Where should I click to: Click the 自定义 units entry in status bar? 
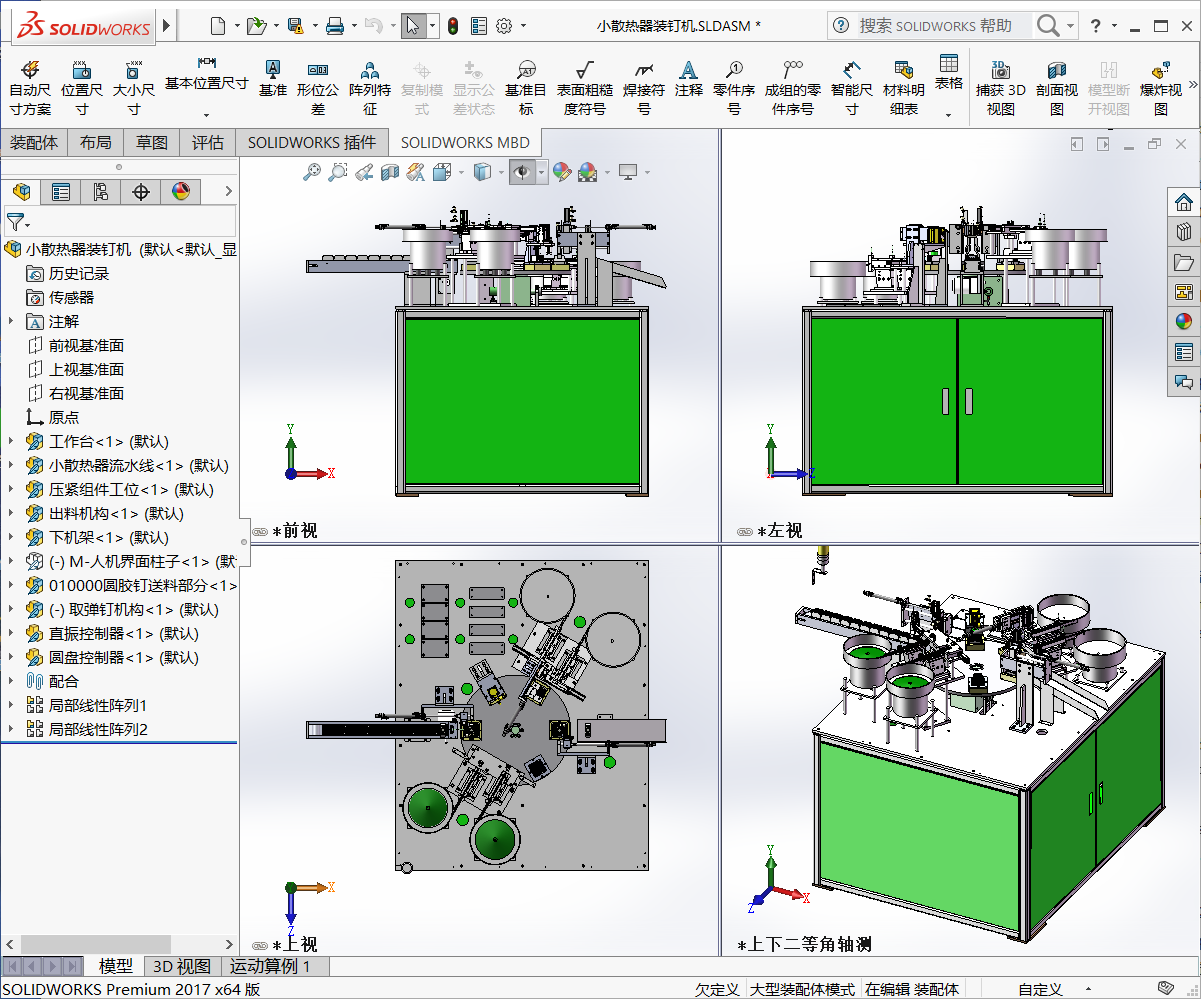point(1041,989)
